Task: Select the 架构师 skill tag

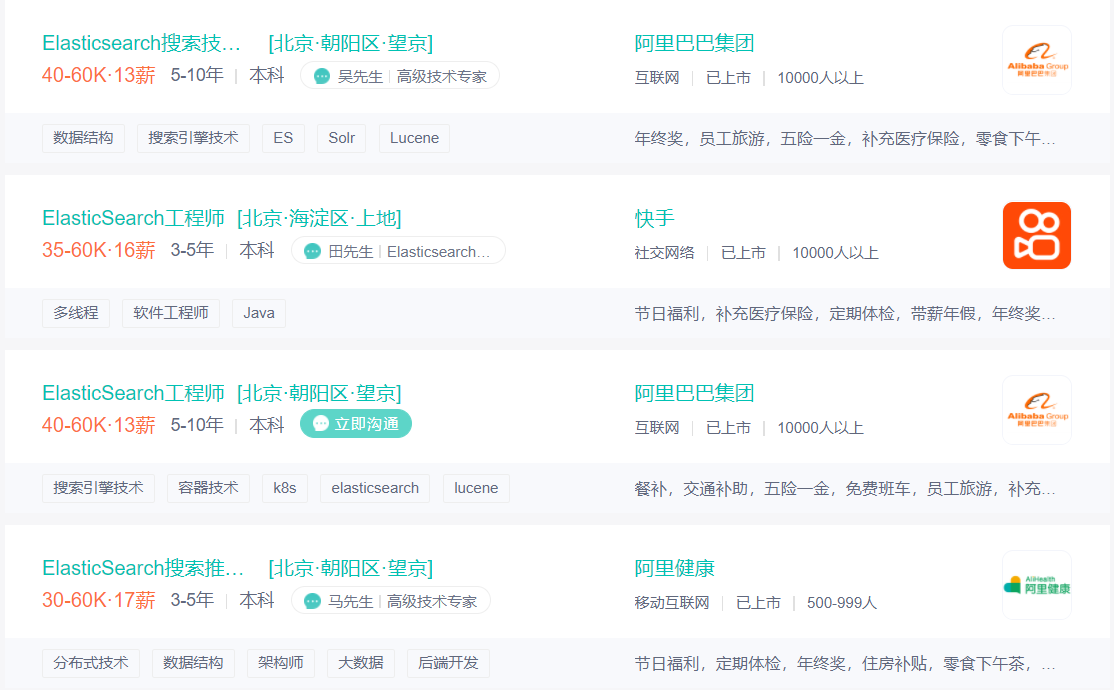Action: point(281,663)
